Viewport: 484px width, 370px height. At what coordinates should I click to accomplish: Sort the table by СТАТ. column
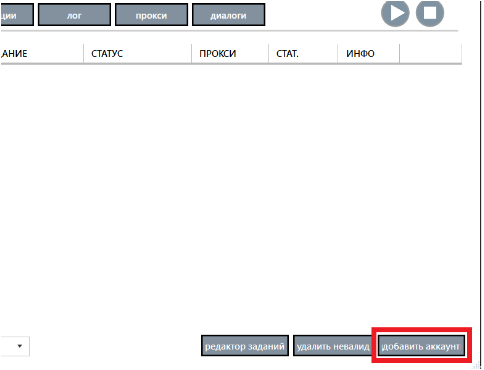click(x=303, y=53)
